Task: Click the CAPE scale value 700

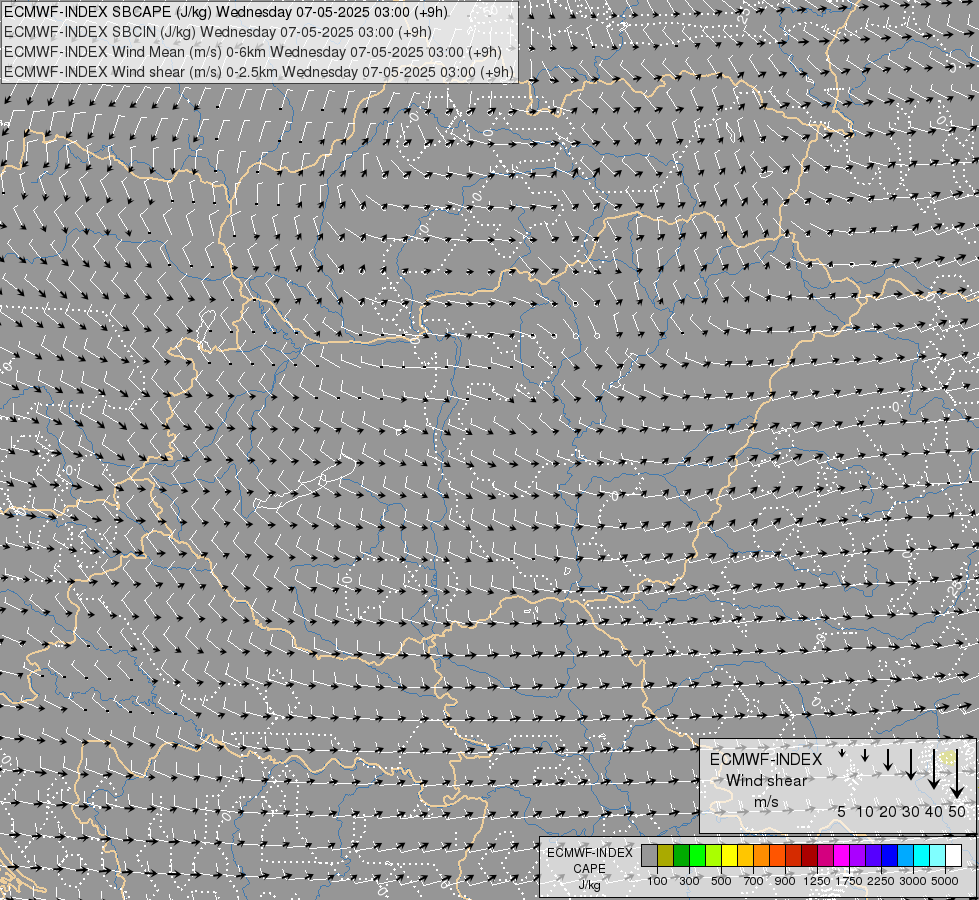Action: coord(754,881)
